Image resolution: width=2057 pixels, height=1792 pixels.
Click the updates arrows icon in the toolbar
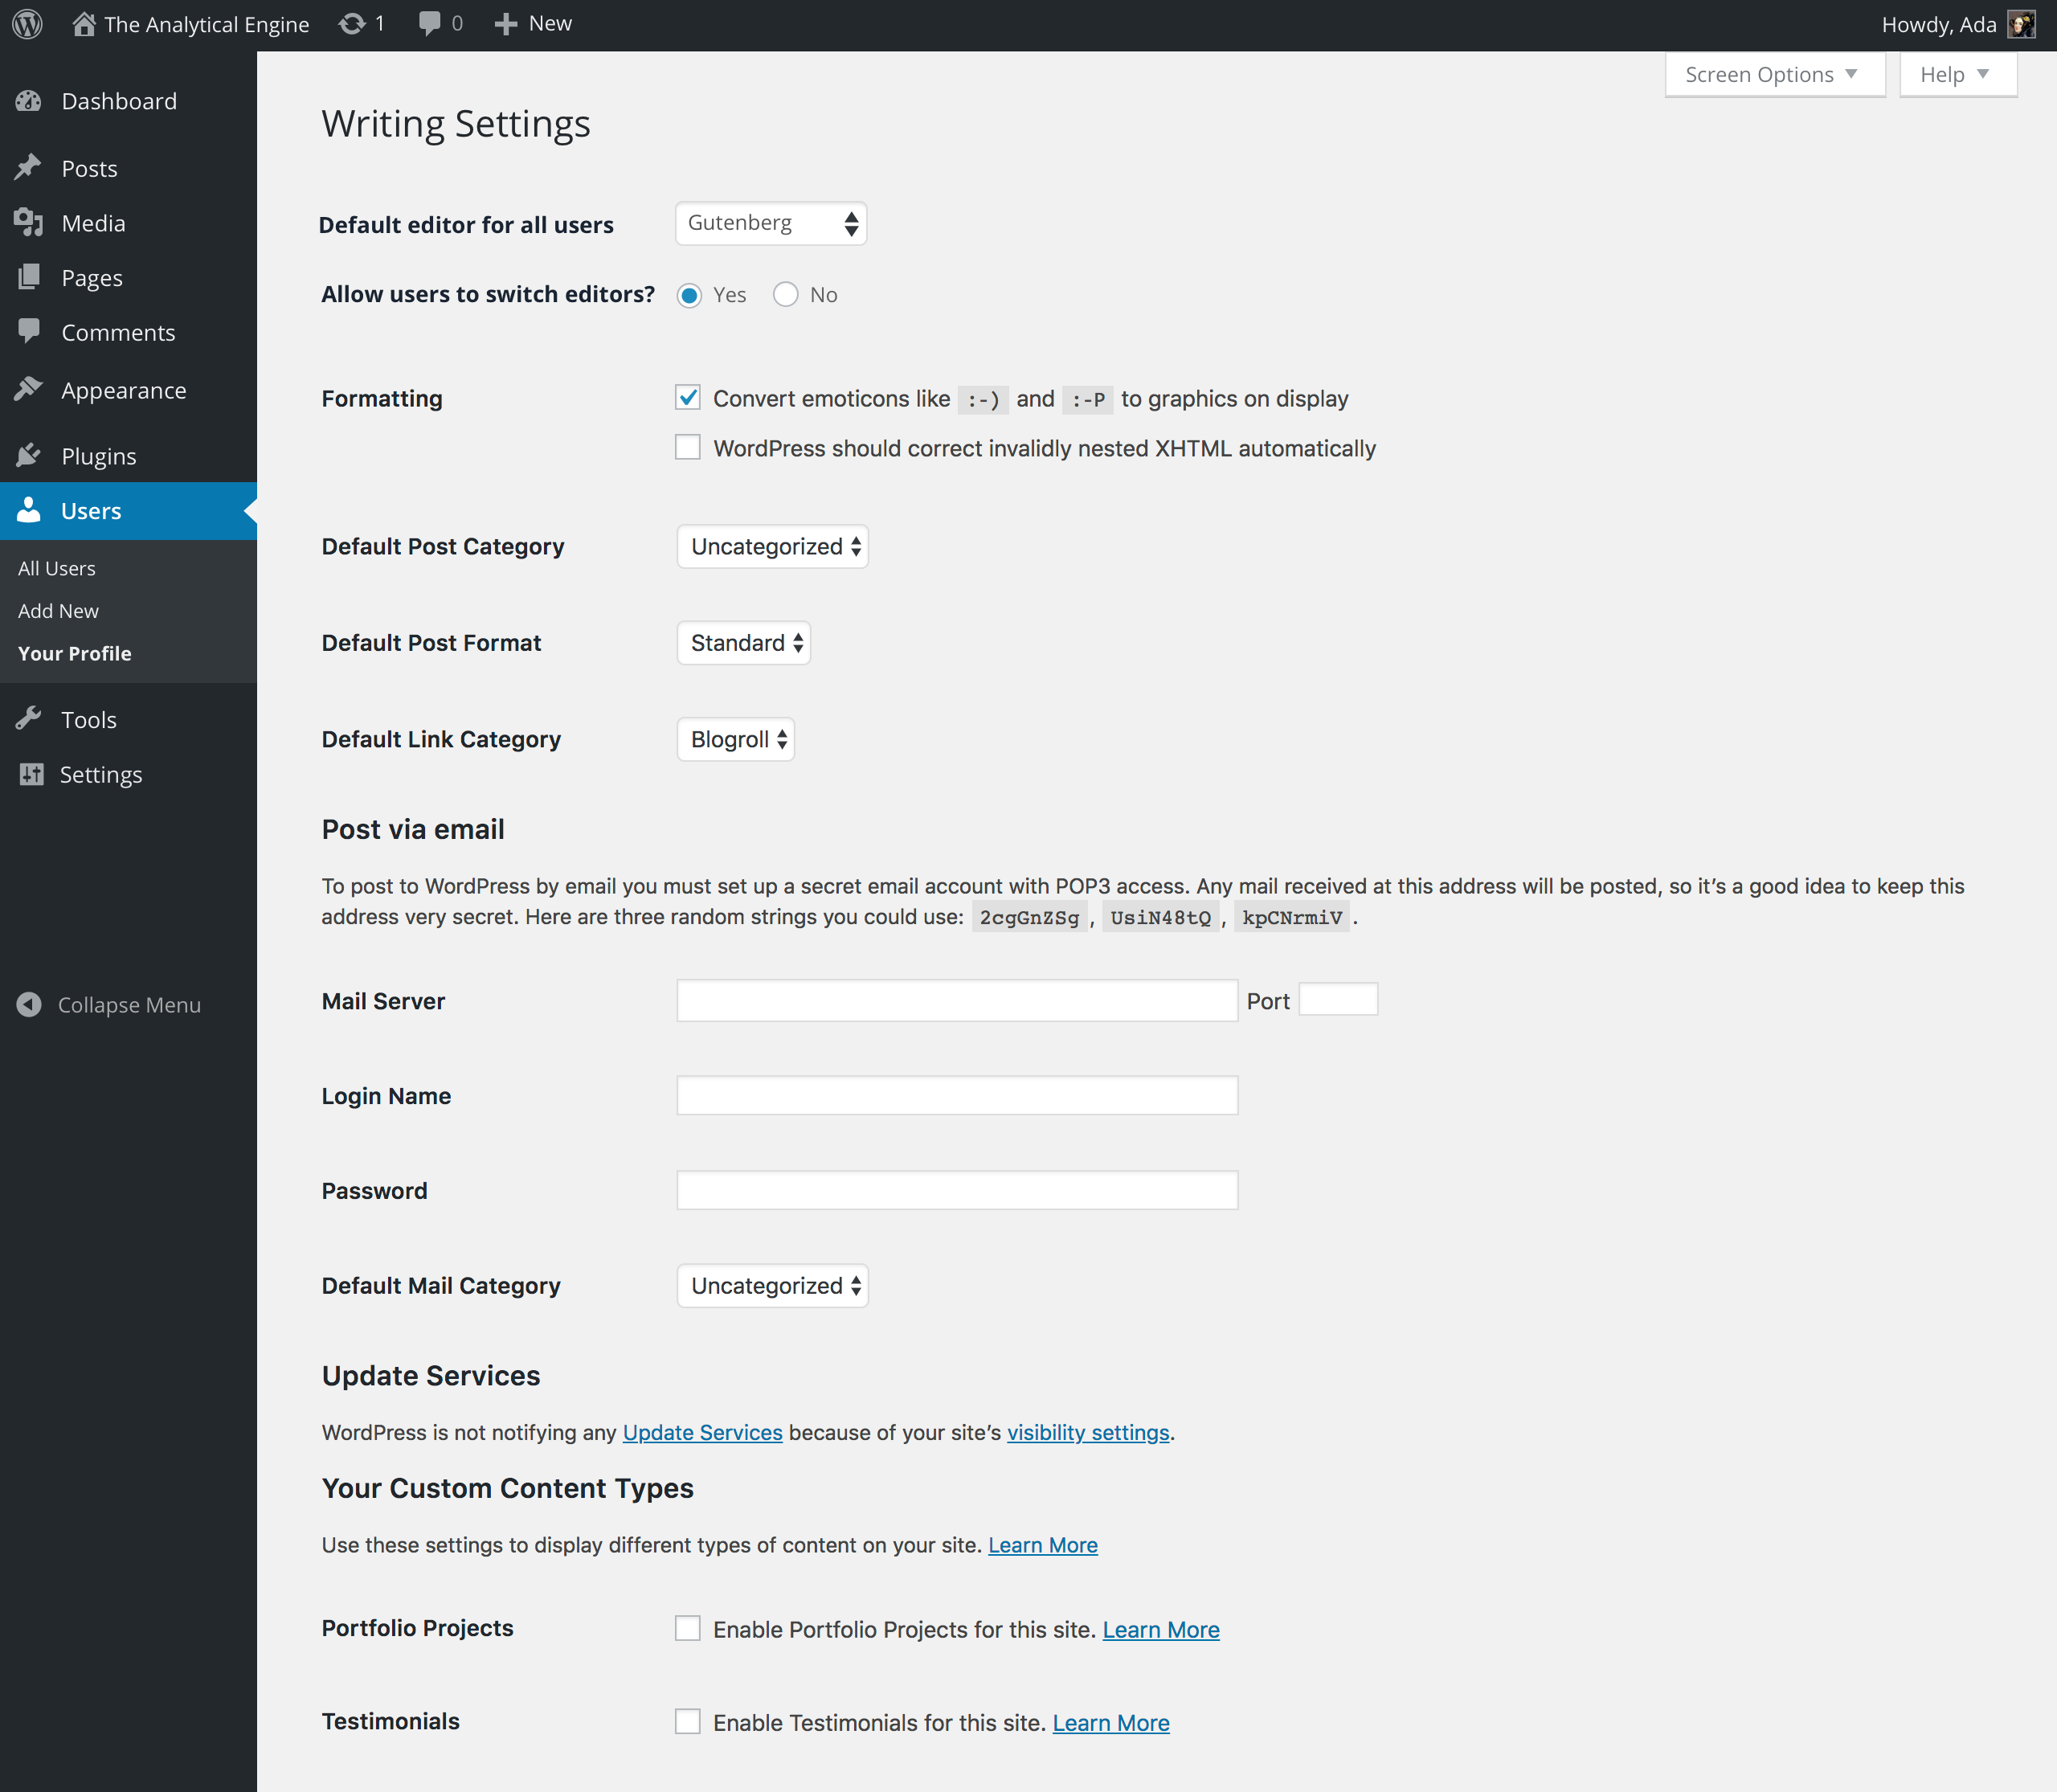point(352,23)
